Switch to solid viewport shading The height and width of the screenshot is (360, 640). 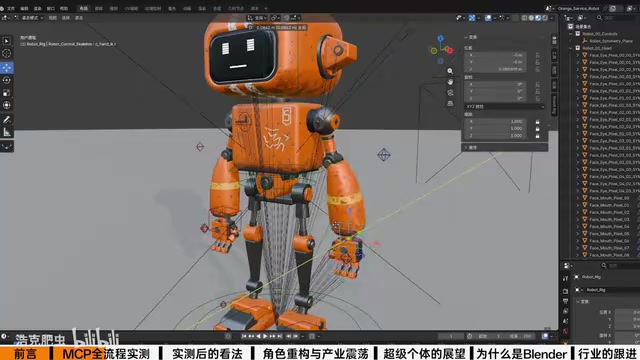531,18
